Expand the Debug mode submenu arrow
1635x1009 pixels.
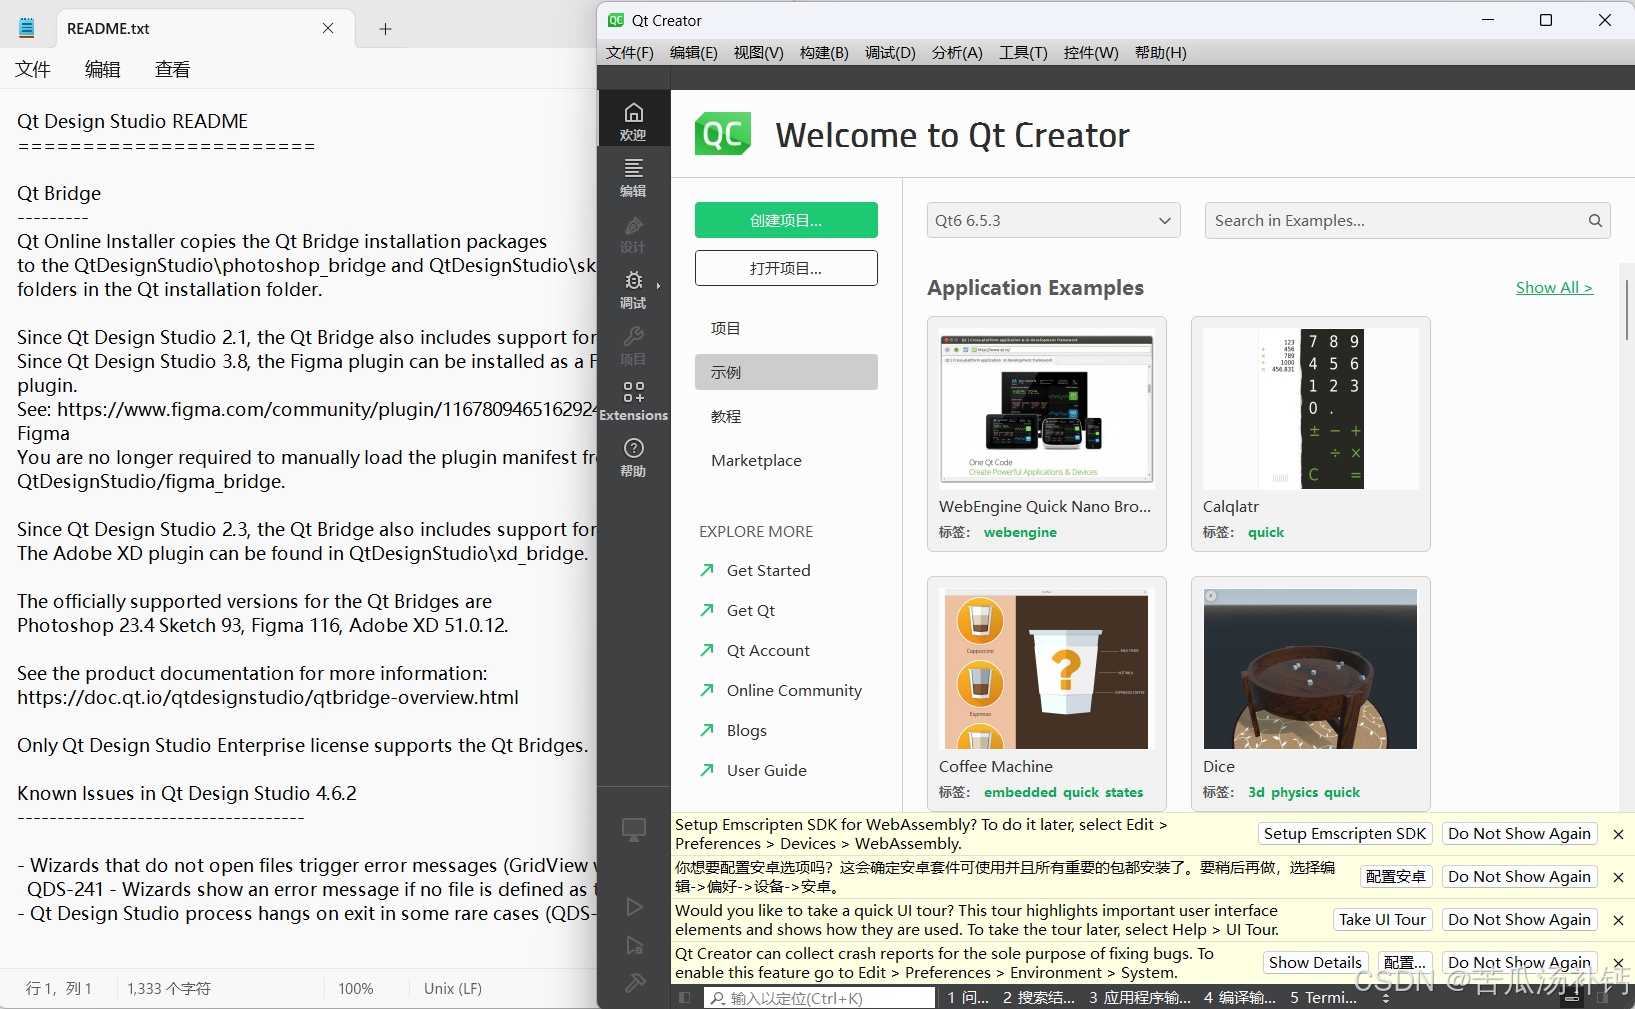(658, 287)
